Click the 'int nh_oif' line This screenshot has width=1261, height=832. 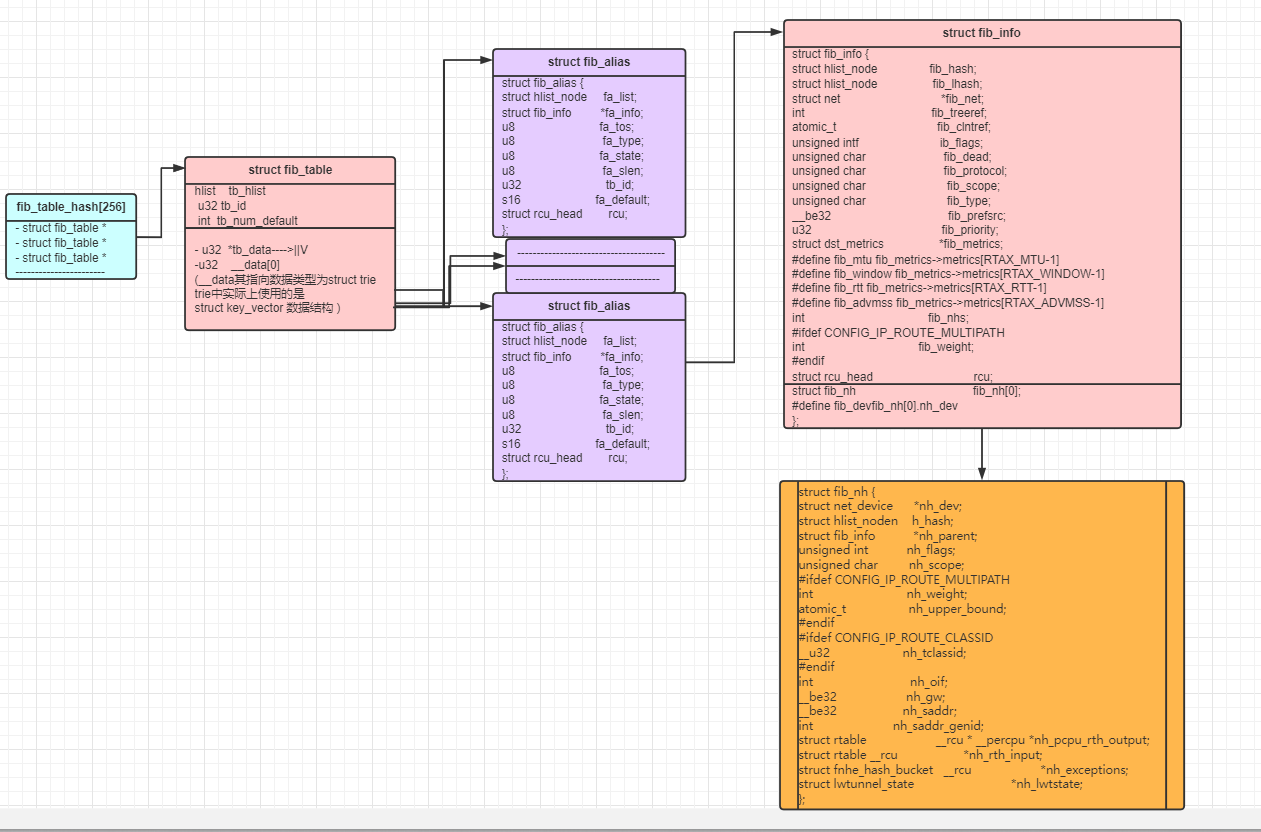[873, 682]
